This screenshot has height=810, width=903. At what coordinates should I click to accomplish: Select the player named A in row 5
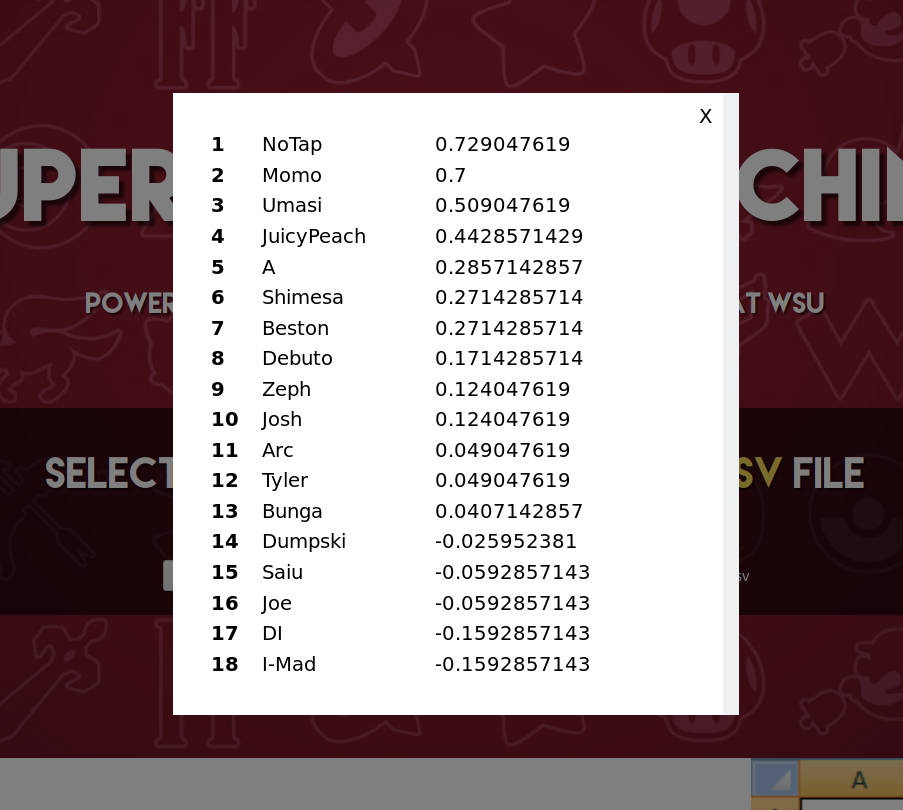pyautogui.click(x=269, y=267)
